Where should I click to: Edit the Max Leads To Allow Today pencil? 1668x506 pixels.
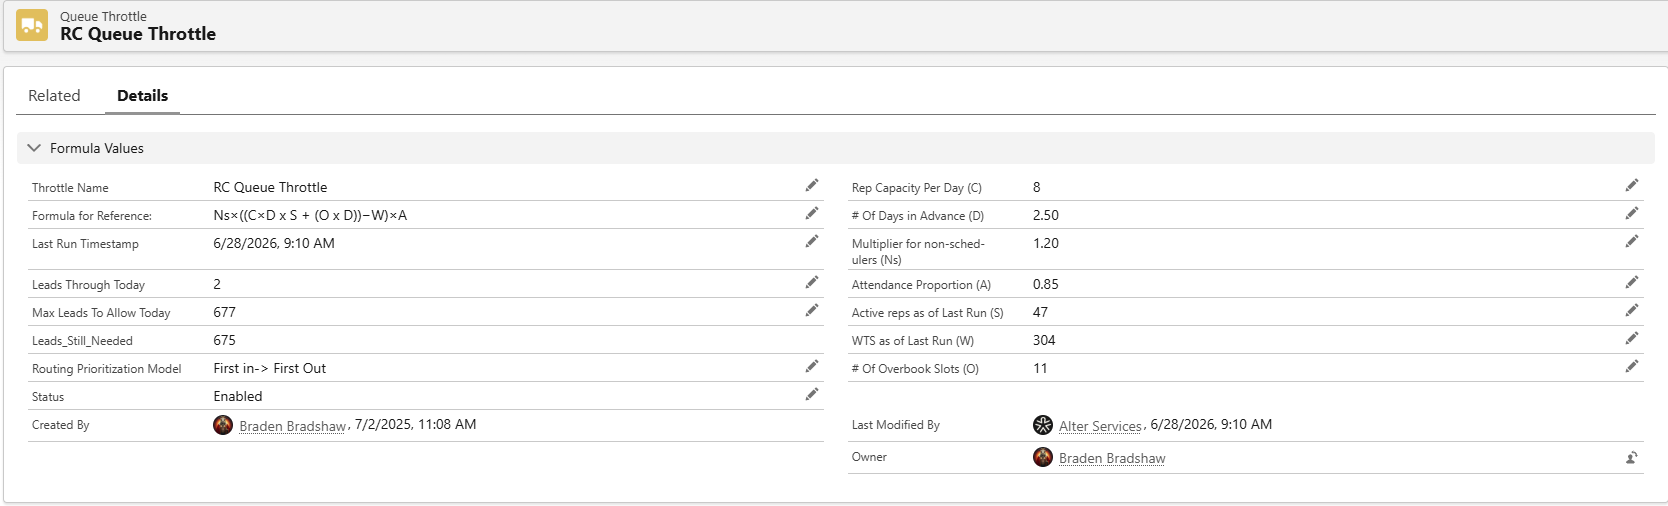[x=812, y=310]
